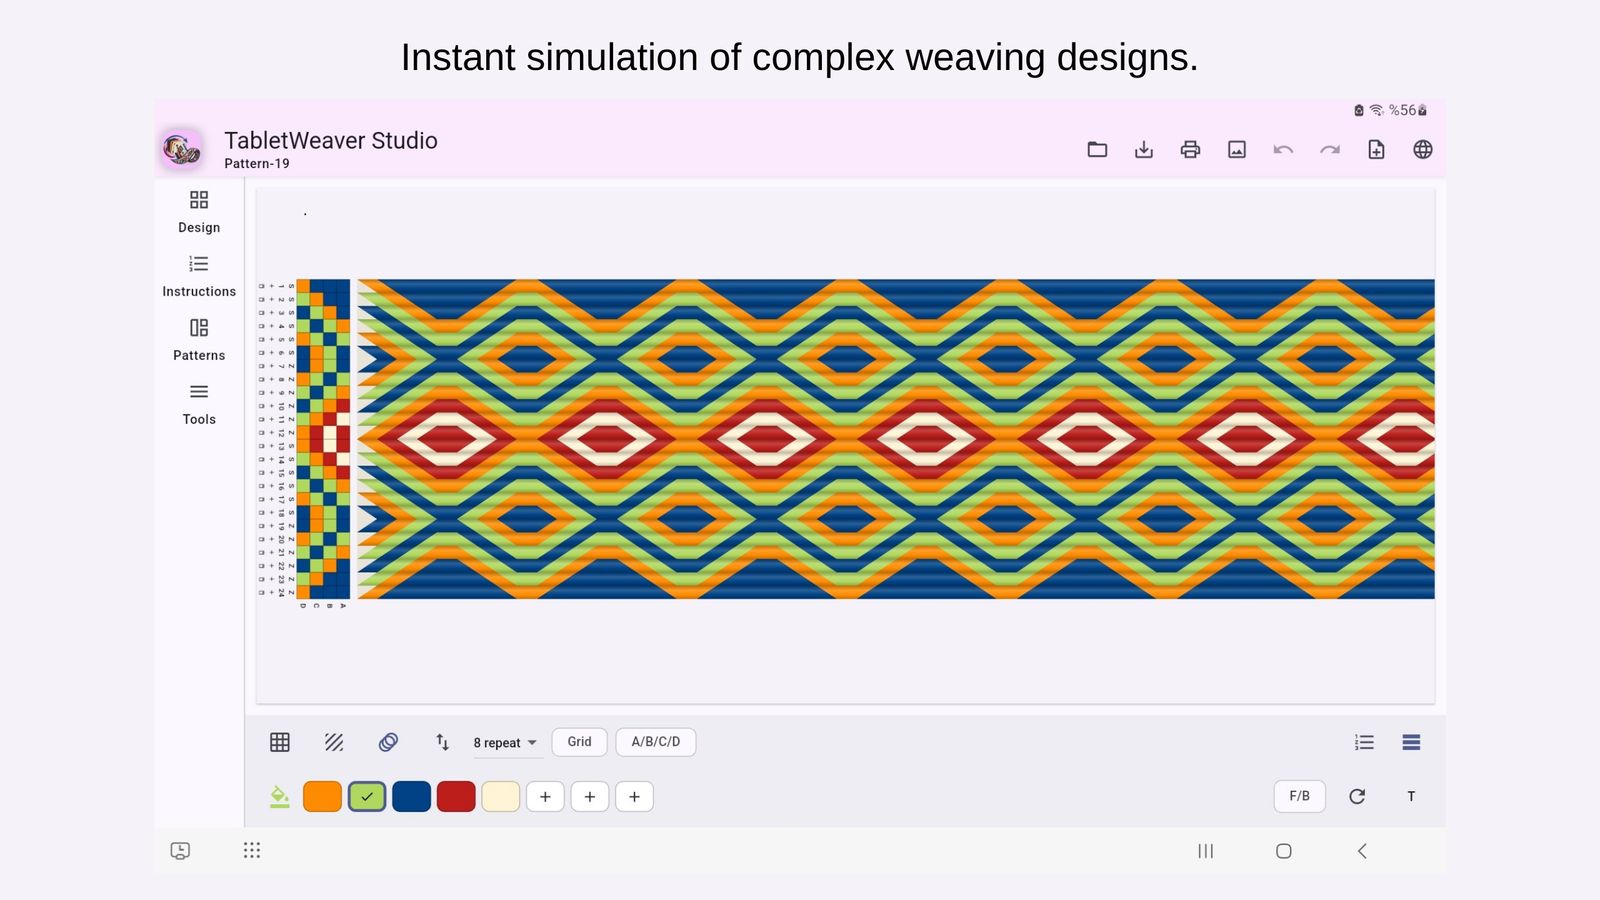Viewport: 1600px width, 900px height.
Task: Click the swap up-down arrows icon
Action: 442,742
